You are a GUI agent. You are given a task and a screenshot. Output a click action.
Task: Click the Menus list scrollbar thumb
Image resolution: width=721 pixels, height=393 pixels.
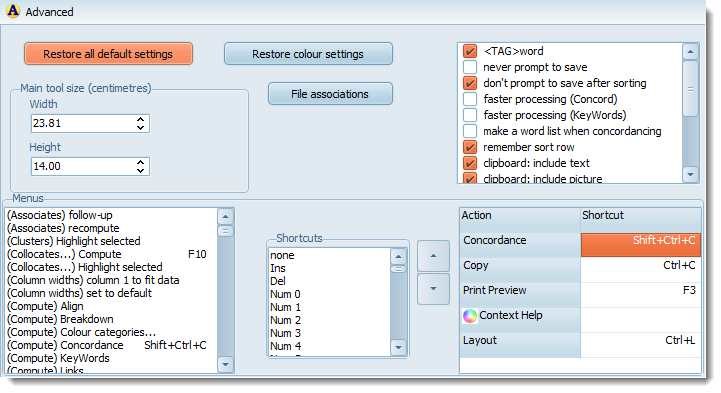click(225, 231)
